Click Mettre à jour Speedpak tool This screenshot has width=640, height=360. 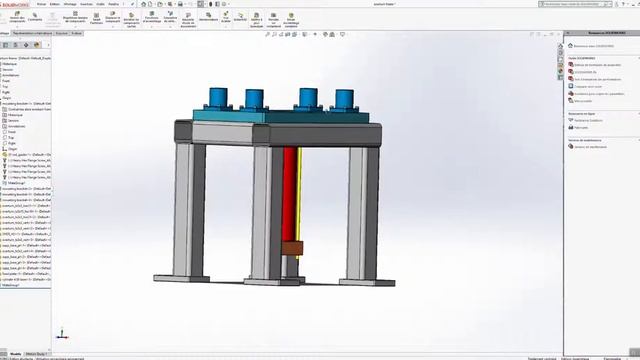coord(256,20)
